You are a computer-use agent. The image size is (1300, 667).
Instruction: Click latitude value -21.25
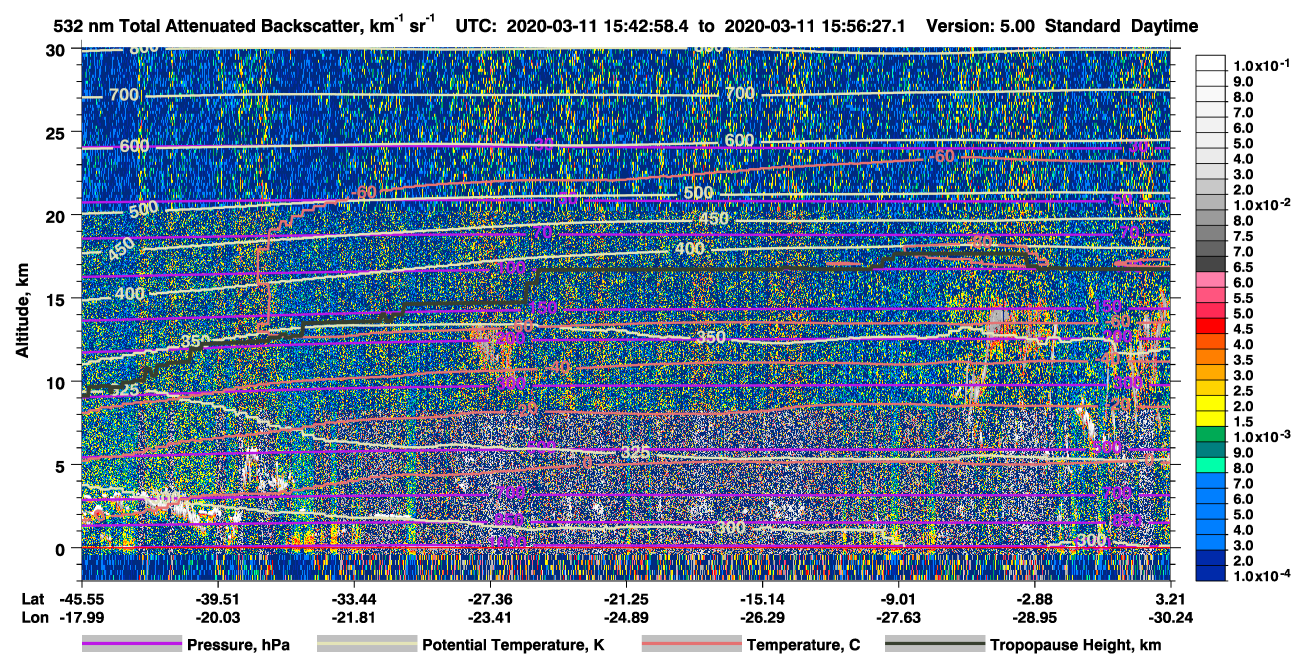pos(626,598)
